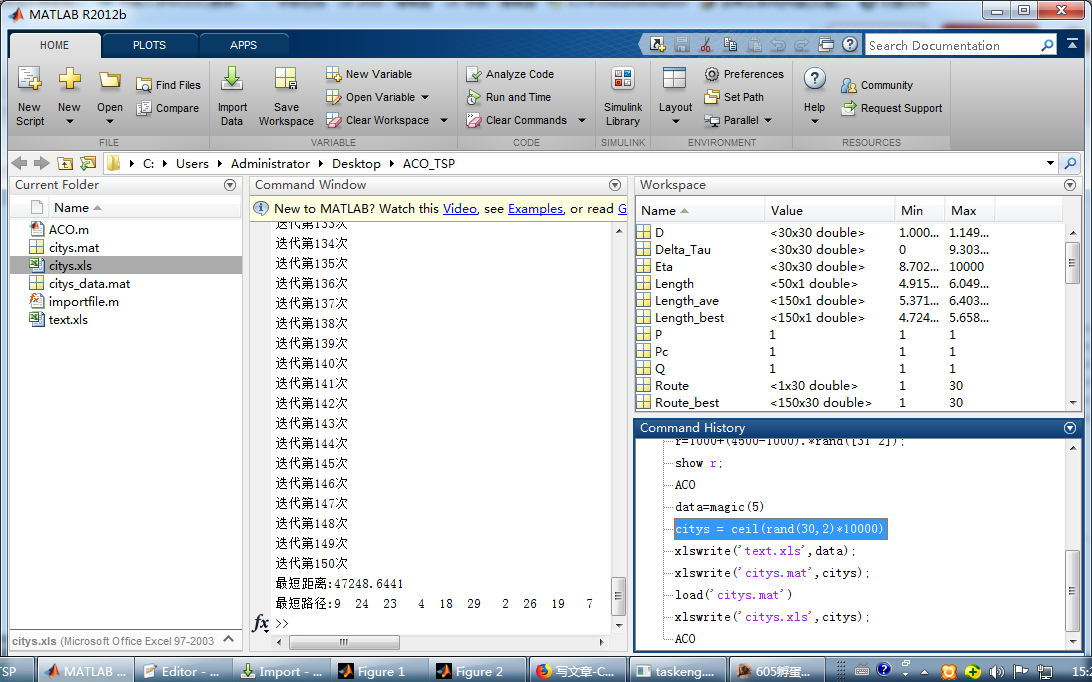Click Administrator in the address path

pos(270,164)
